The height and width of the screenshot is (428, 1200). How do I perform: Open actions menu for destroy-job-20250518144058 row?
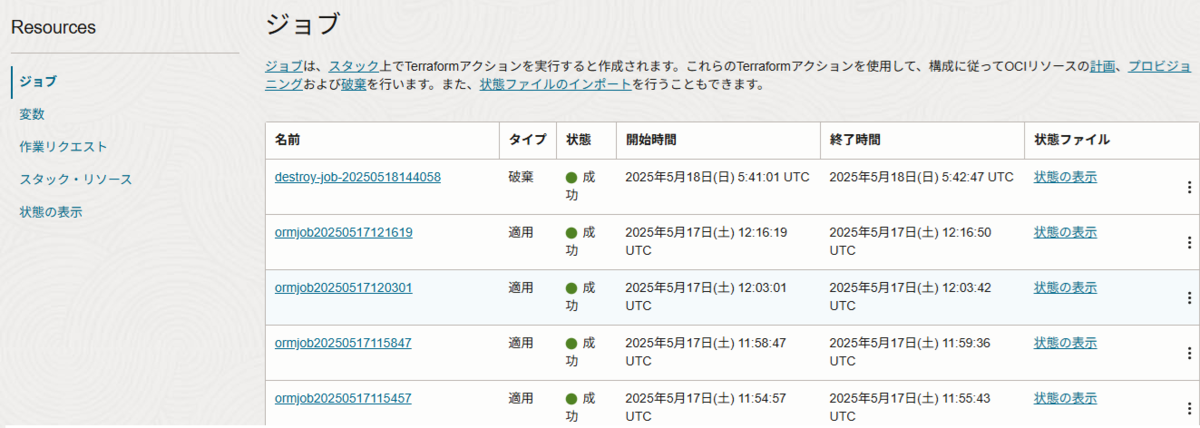click(x=1189, y=187)
